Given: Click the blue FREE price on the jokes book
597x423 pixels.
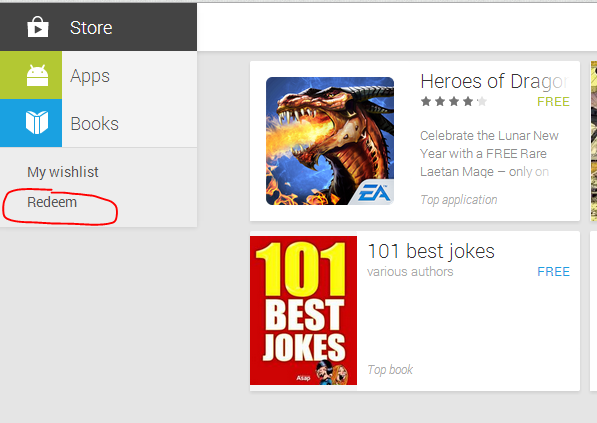Looking at the screenshot, I should (553, 271).
